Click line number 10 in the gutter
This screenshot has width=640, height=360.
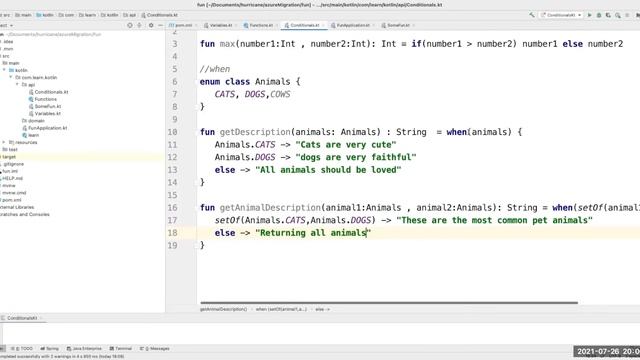[172, 132]
